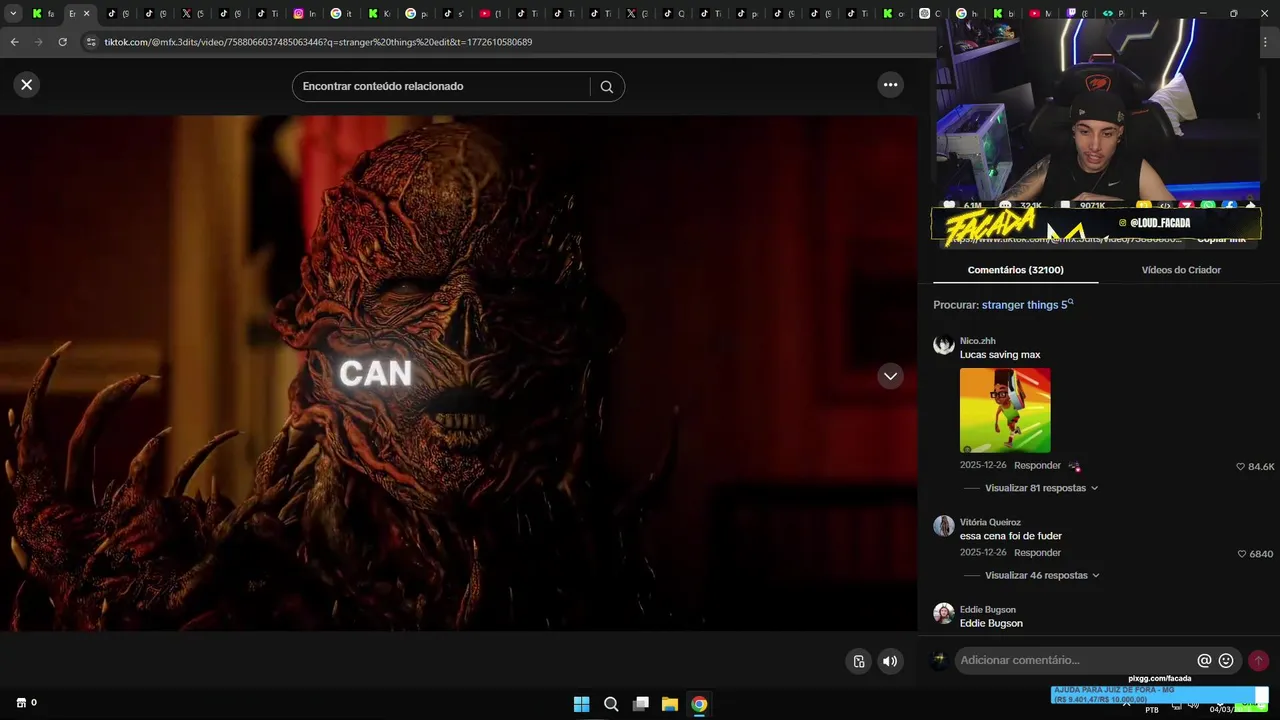Image resolution: width=1280 pixels, height=720 pixels.
Task: Open the Vídeos do Criador tab
Action: pyautogui.click(x=1181, y=270)
